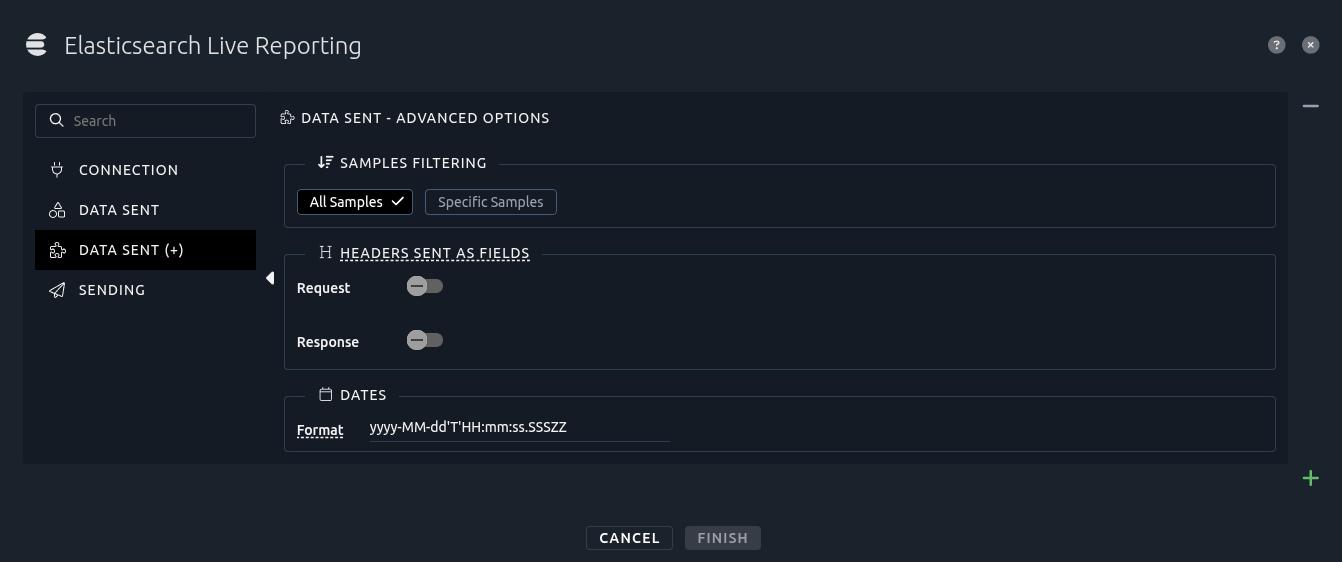Click the Data Sent (+) puzzle icon
Screen dimensions: 1342x562
[57, 250]
